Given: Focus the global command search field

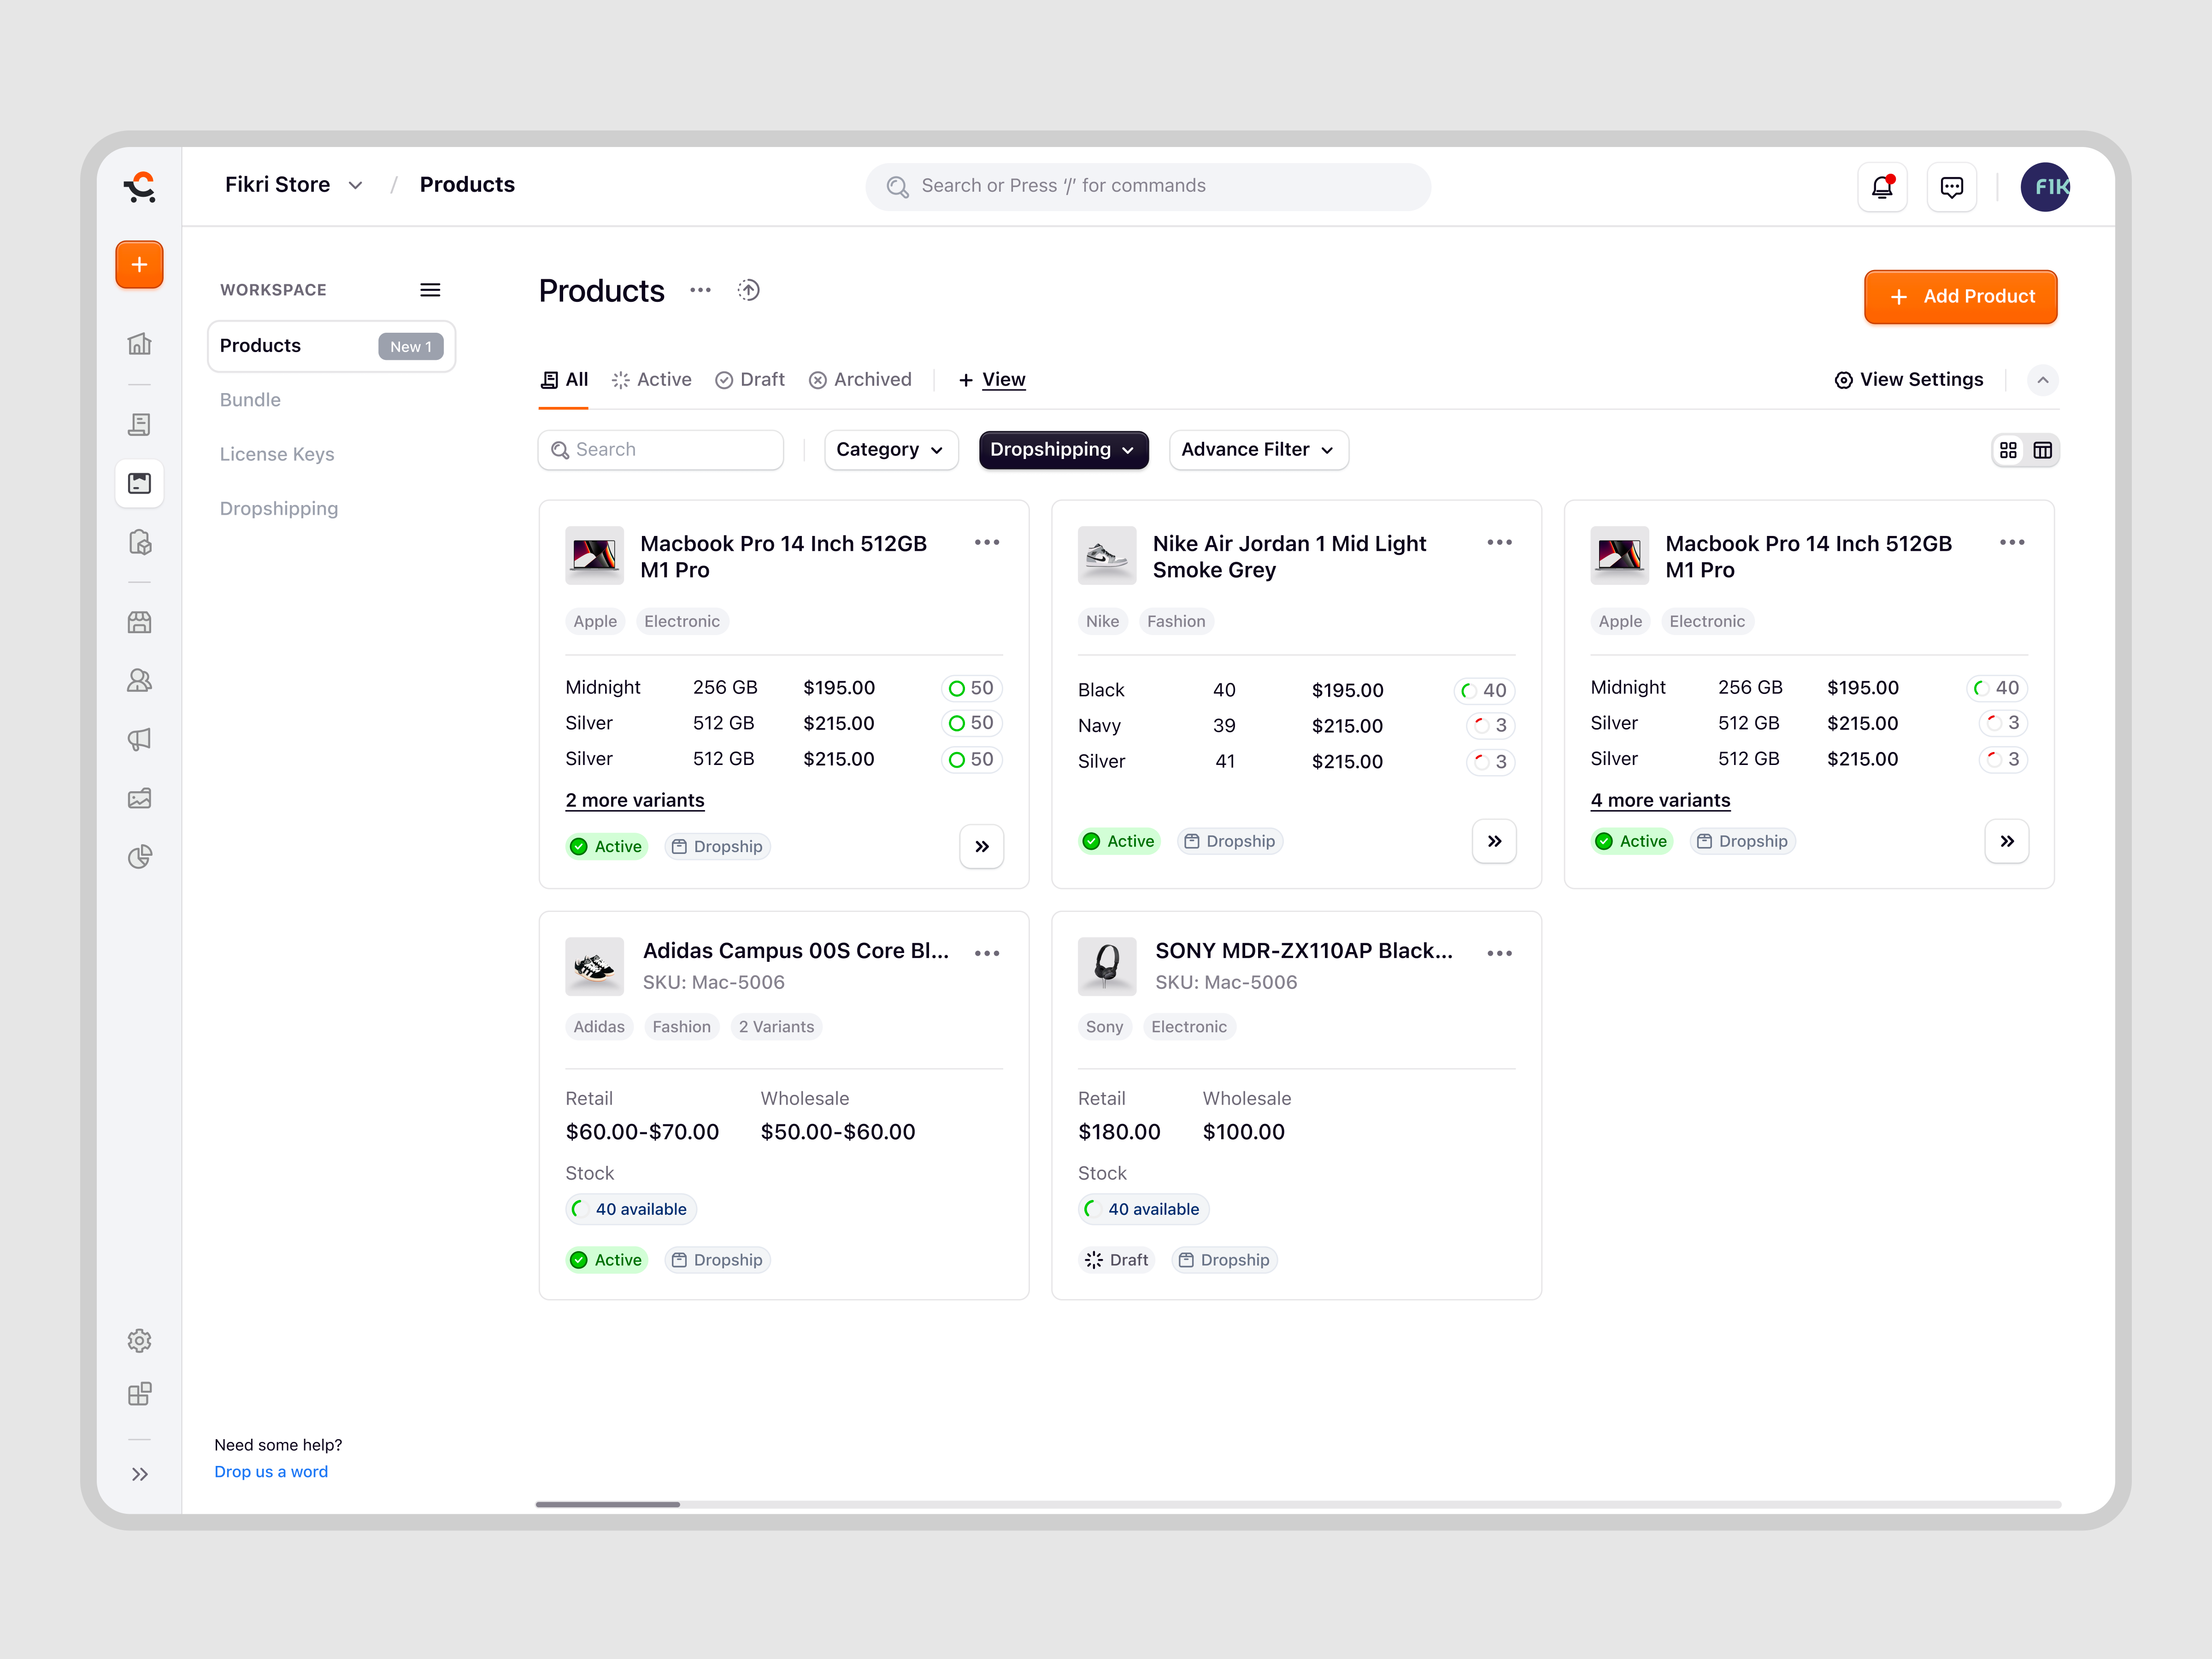Looking at the screenshot, I should 1148,187.
